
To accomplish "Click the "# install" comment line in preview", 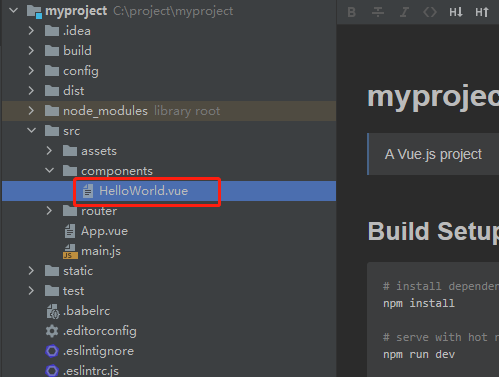I will [x=441, y=286].
